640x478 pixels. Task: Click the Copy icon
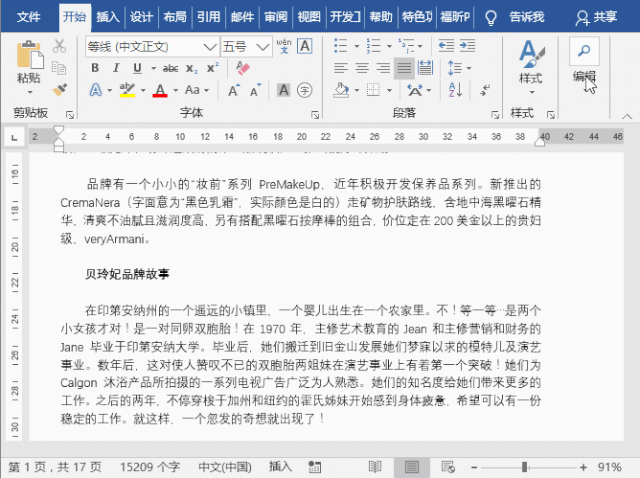(x=59, y=68)
